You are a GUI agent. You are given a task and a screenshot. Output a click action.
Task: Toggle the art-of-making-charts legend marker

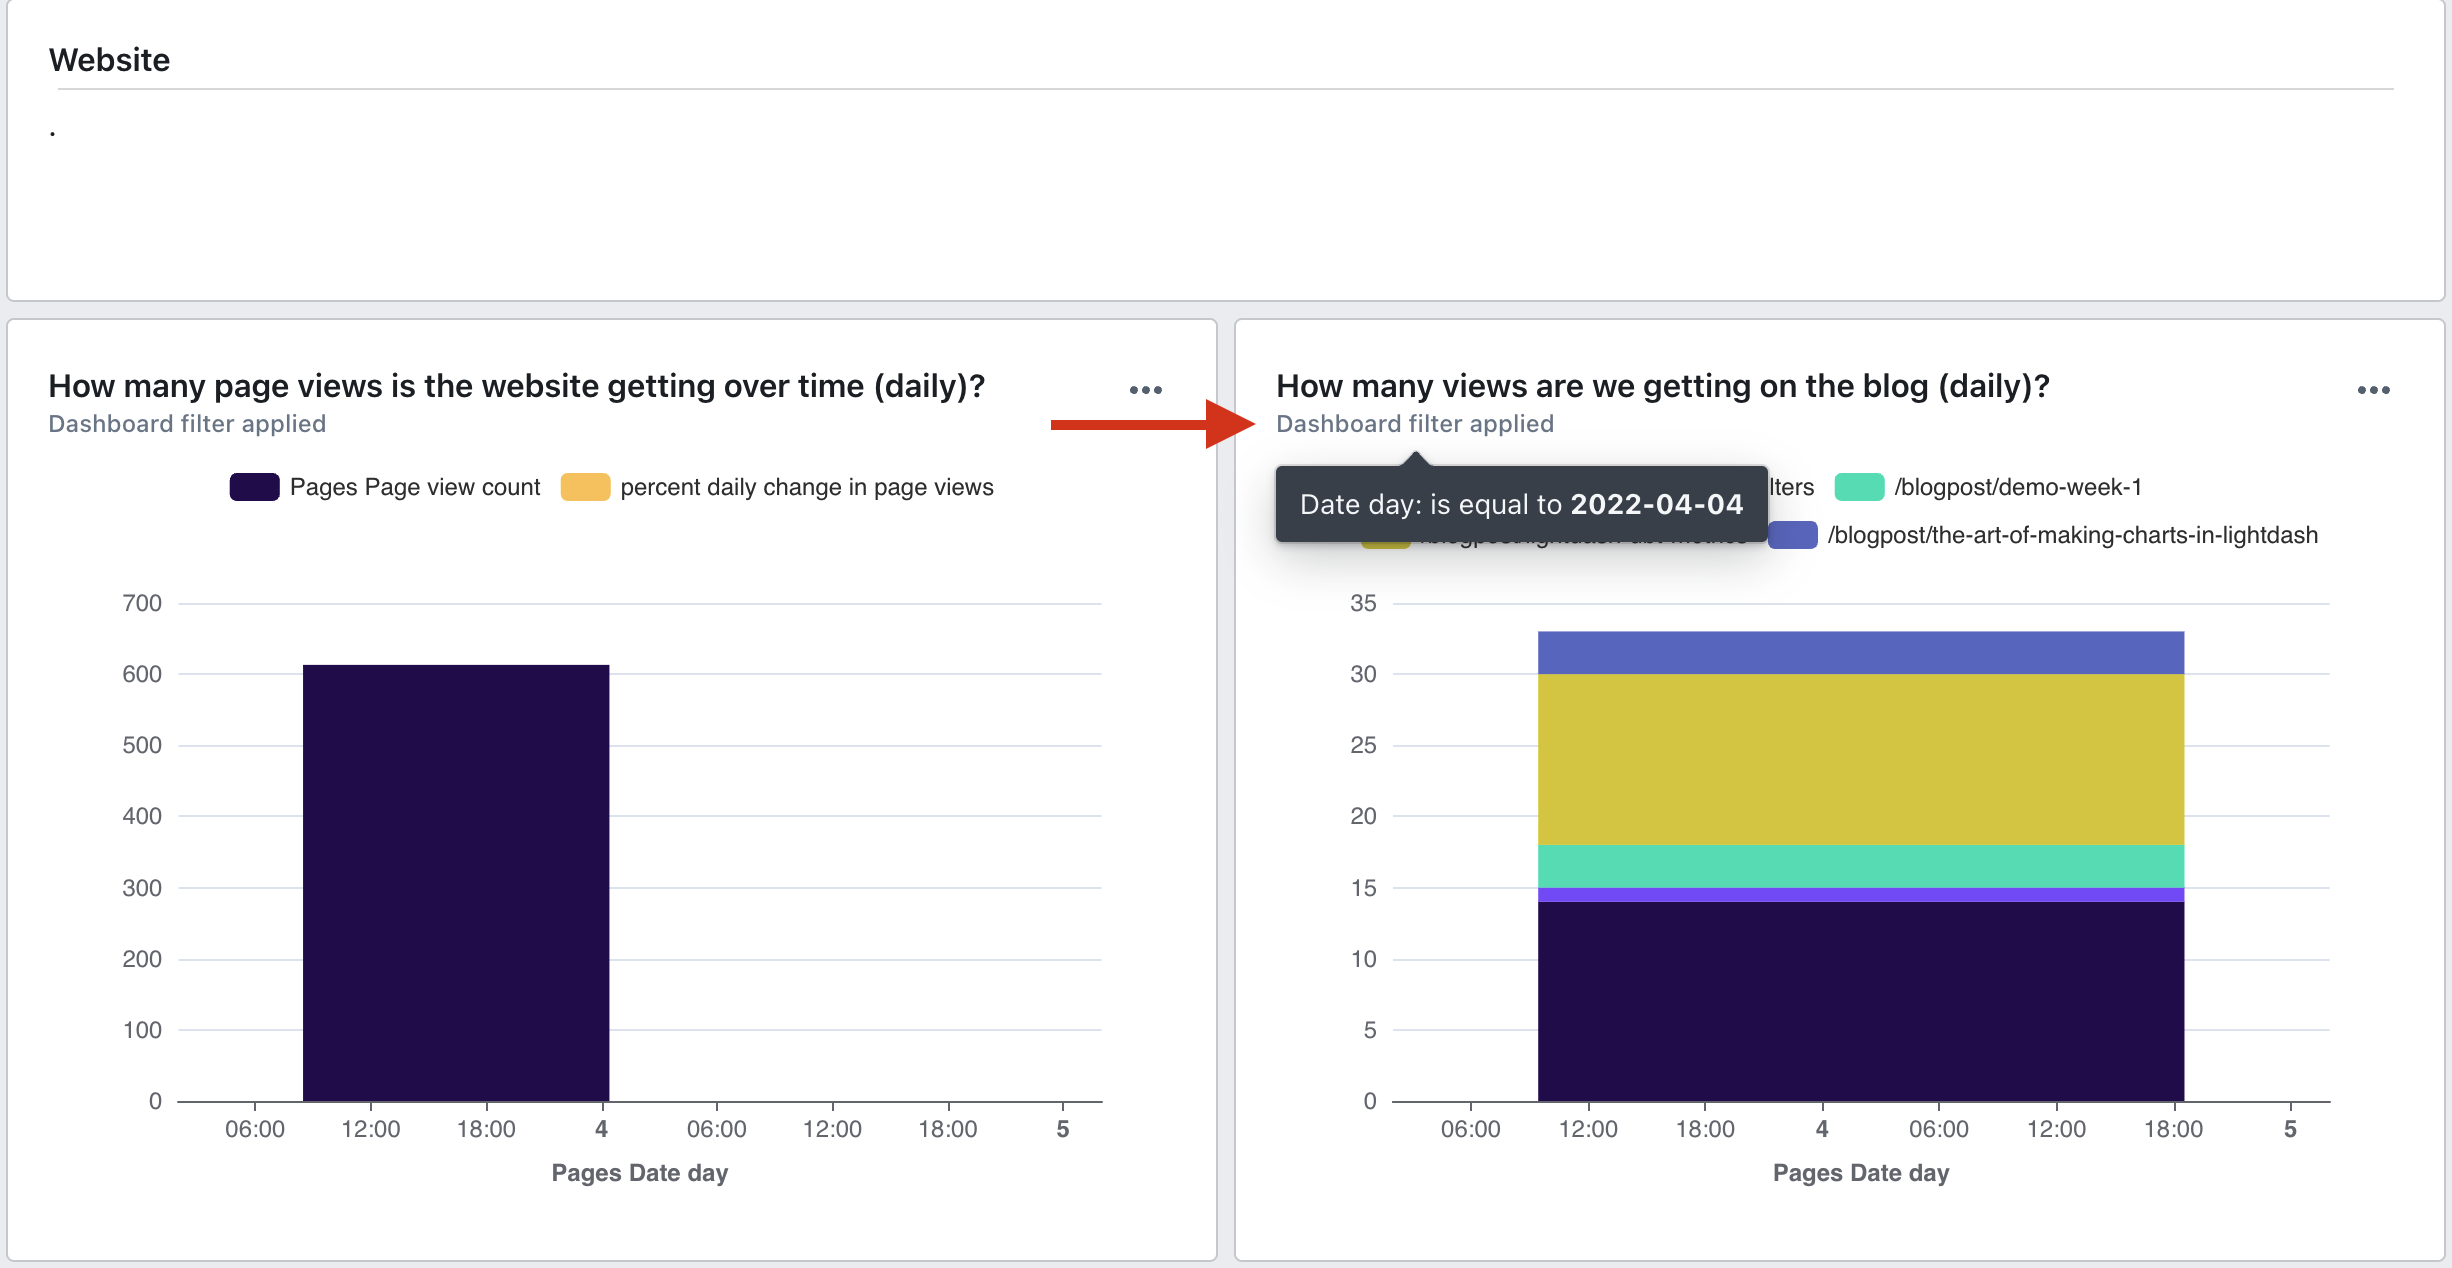[x=1792, y=535]
